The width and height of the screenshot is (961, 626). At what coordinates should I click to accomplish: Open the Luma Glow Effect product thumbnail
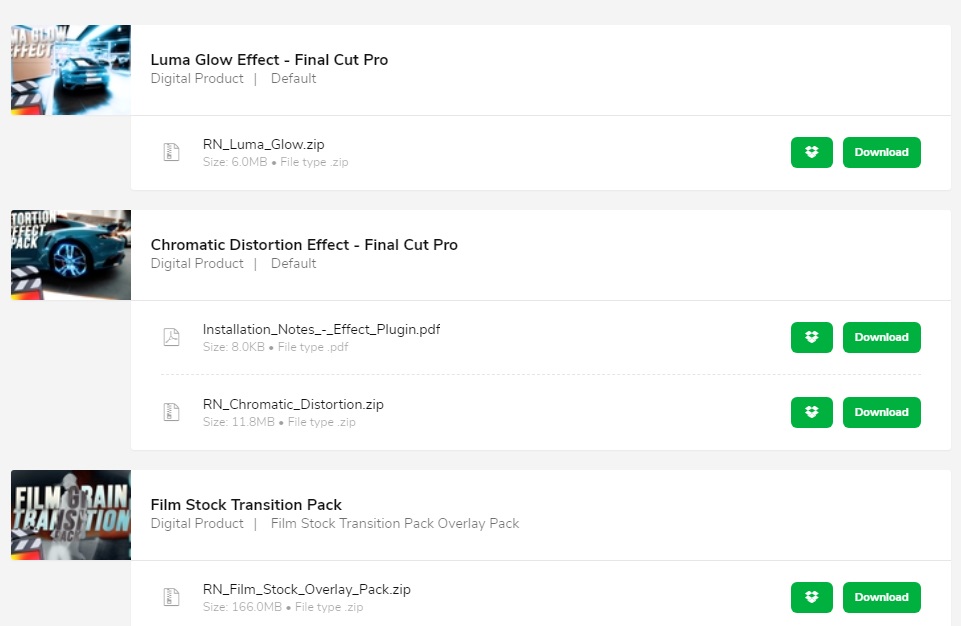pyautogui.click(x=70, y=70)
